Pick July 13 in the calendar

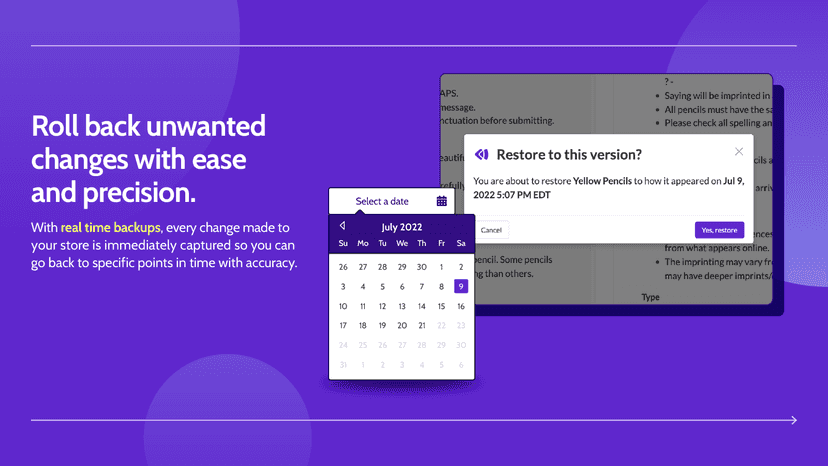(x=402, y=306)
